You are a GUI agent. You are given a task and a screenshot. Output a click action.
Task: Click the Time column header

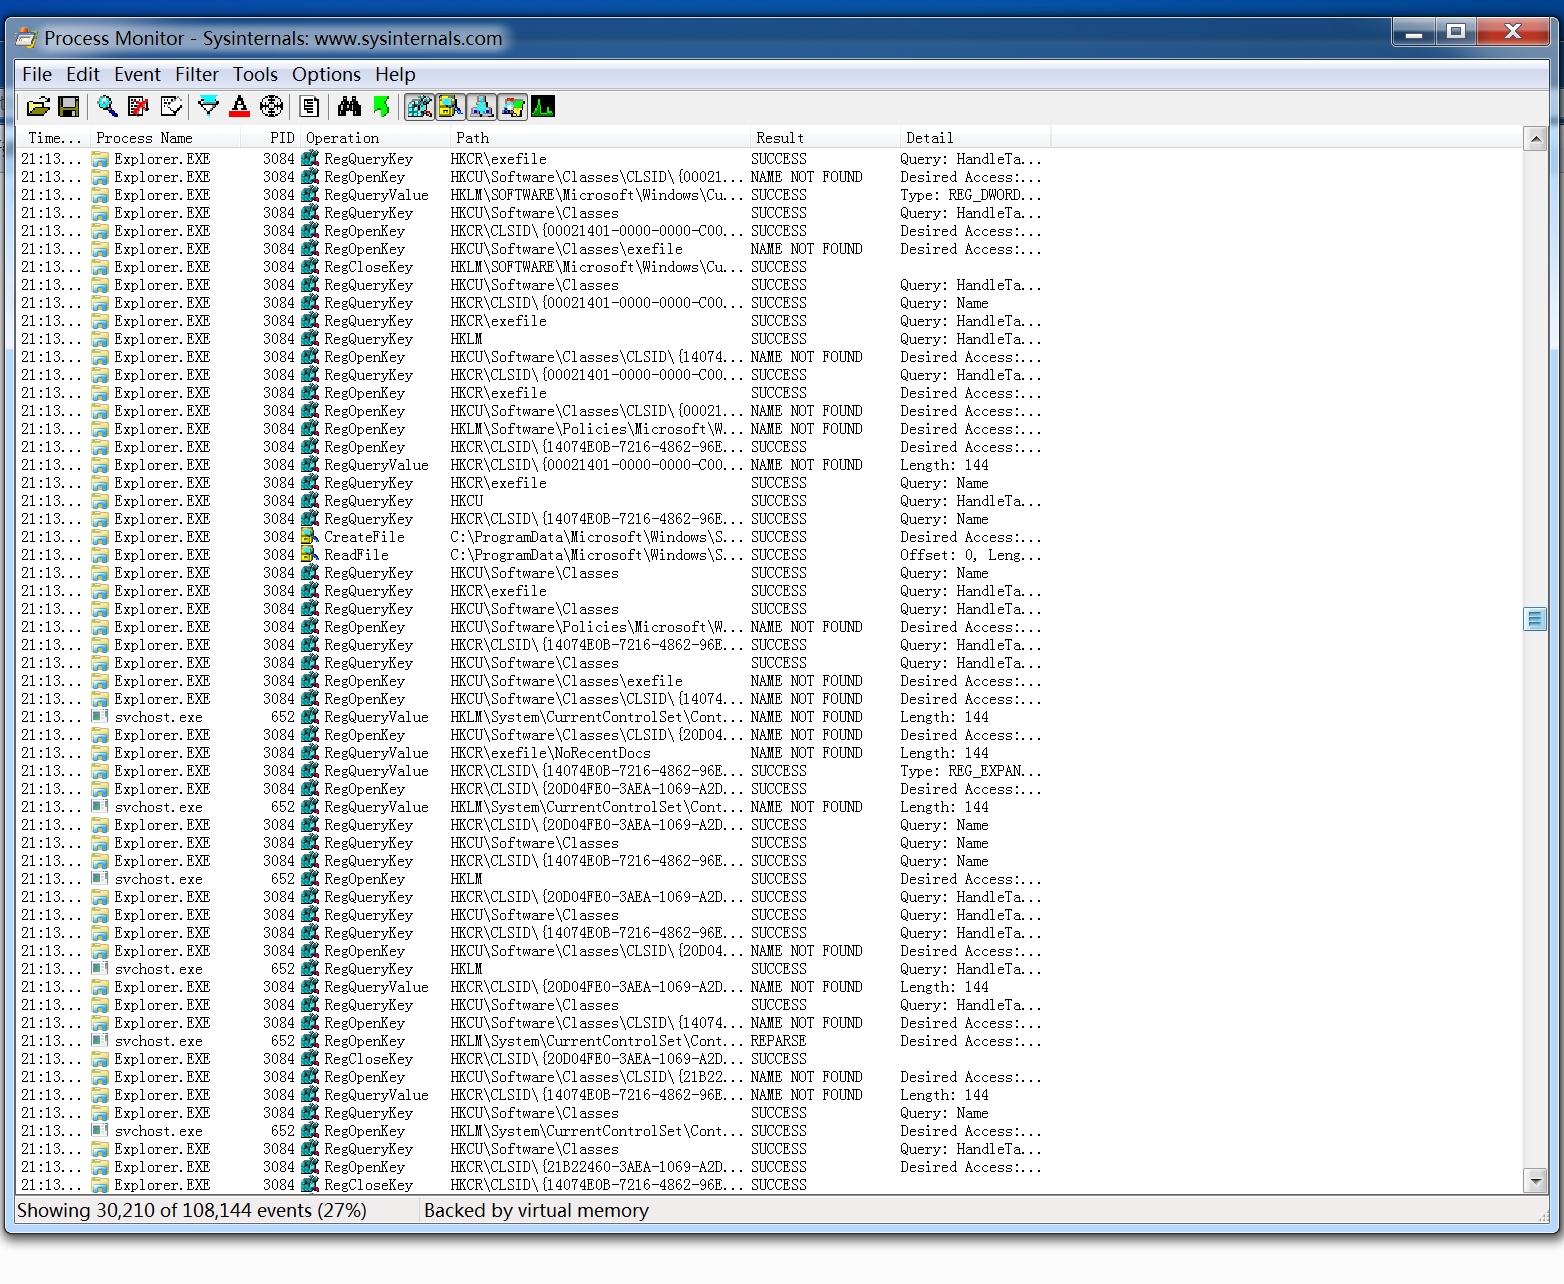pos(54,138)
